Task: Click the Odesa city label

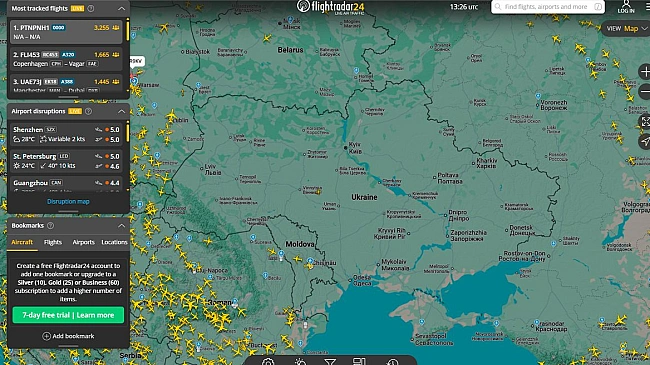Action: tap(362, 280)
